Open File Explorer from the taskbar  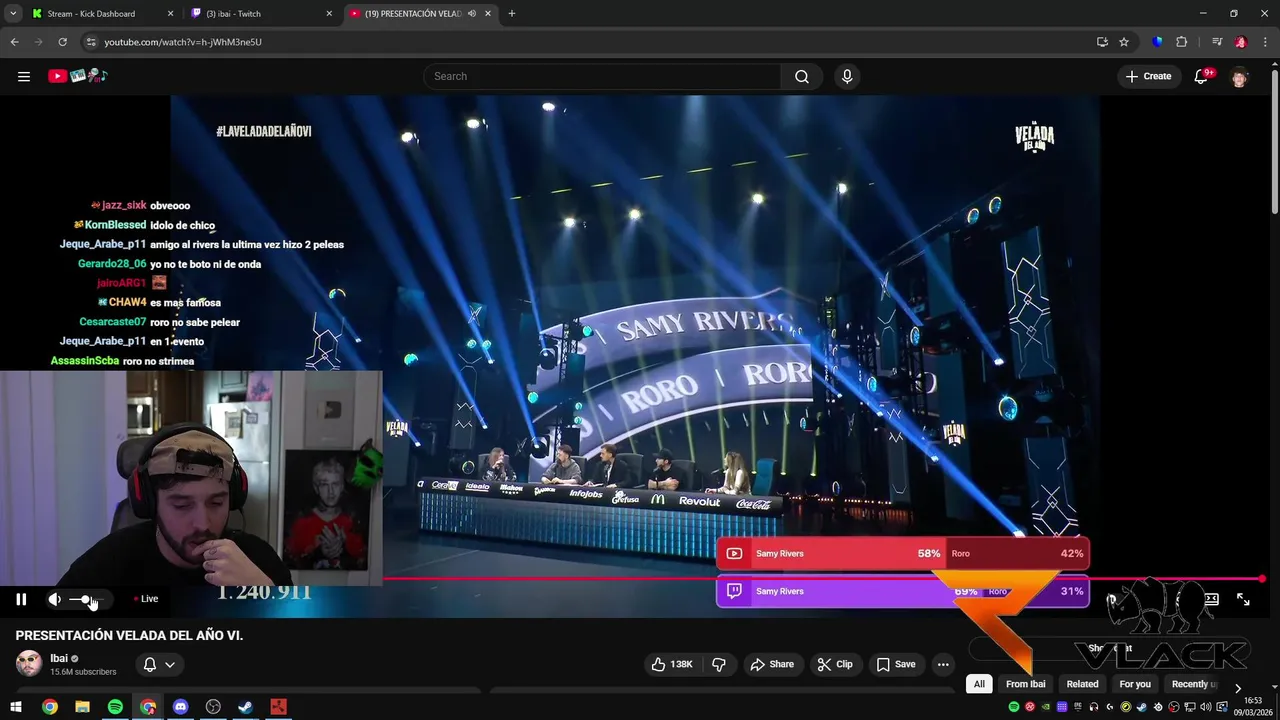(x=82, y=707)
